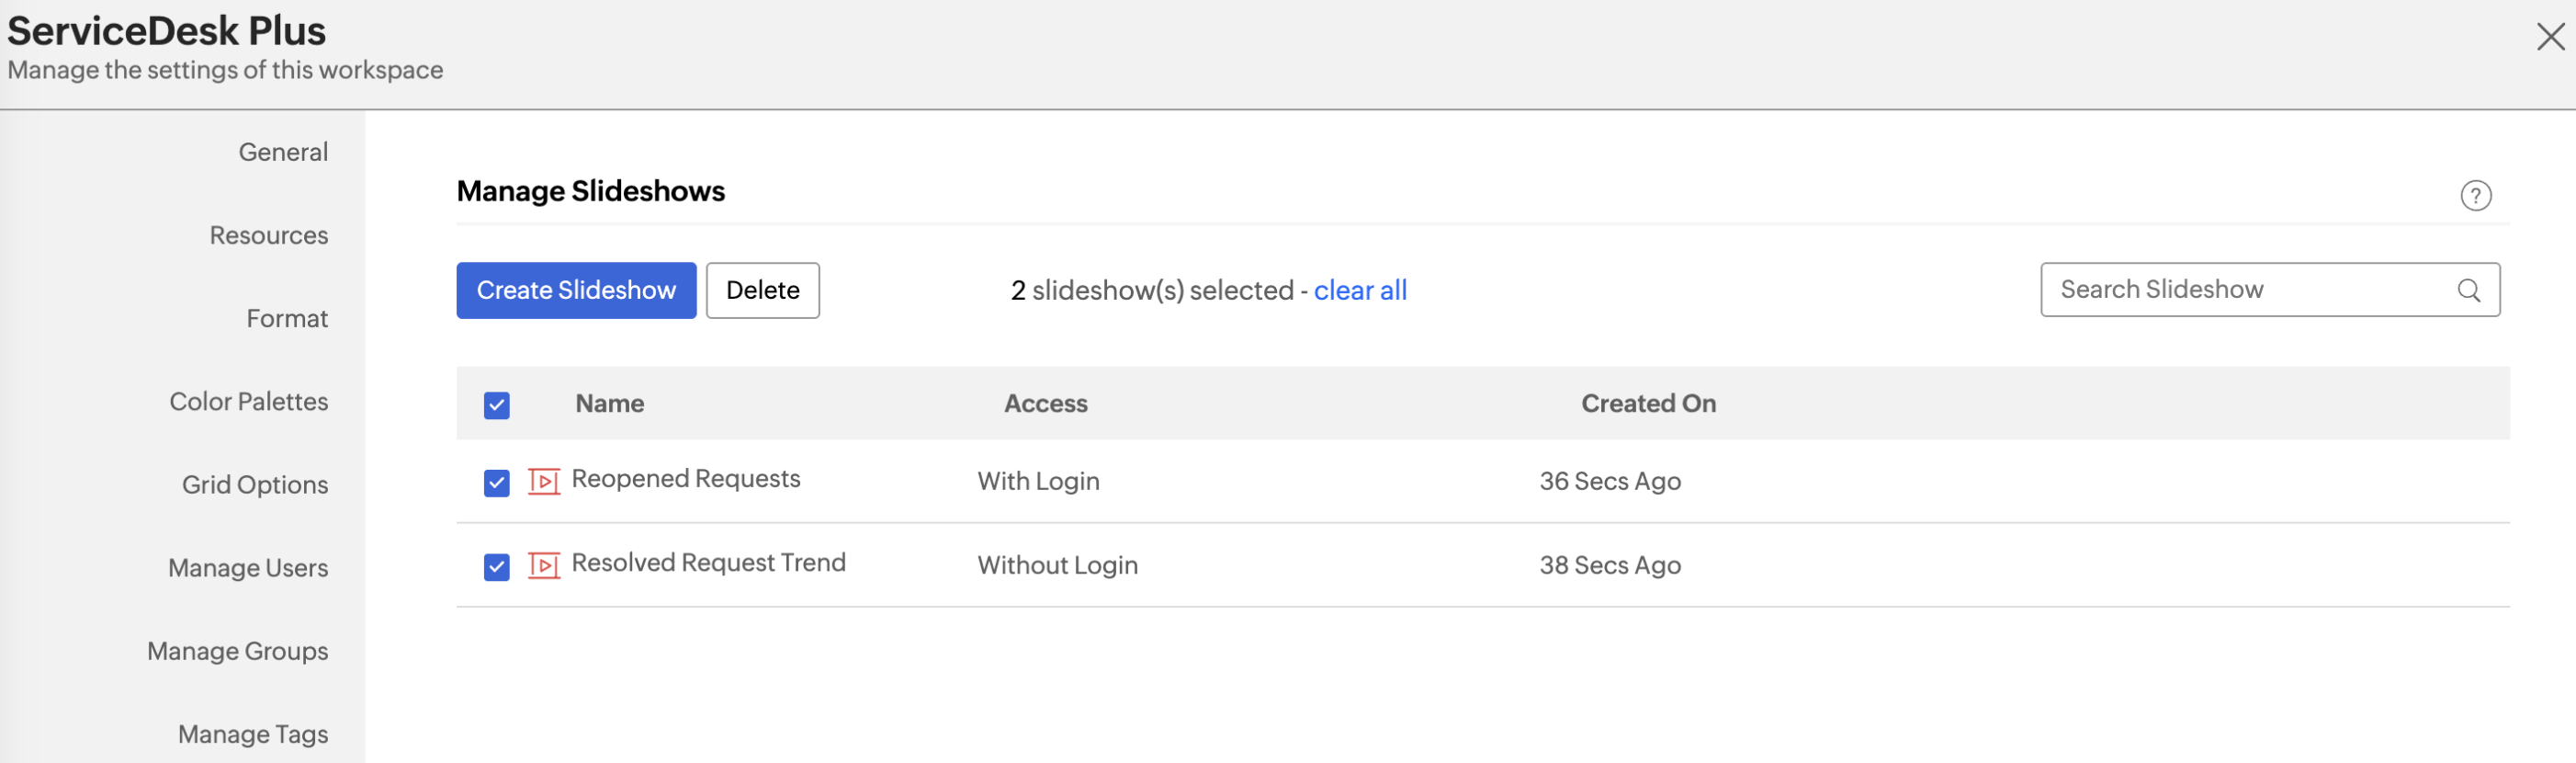Open the Grid Options section

pos(255,484)
